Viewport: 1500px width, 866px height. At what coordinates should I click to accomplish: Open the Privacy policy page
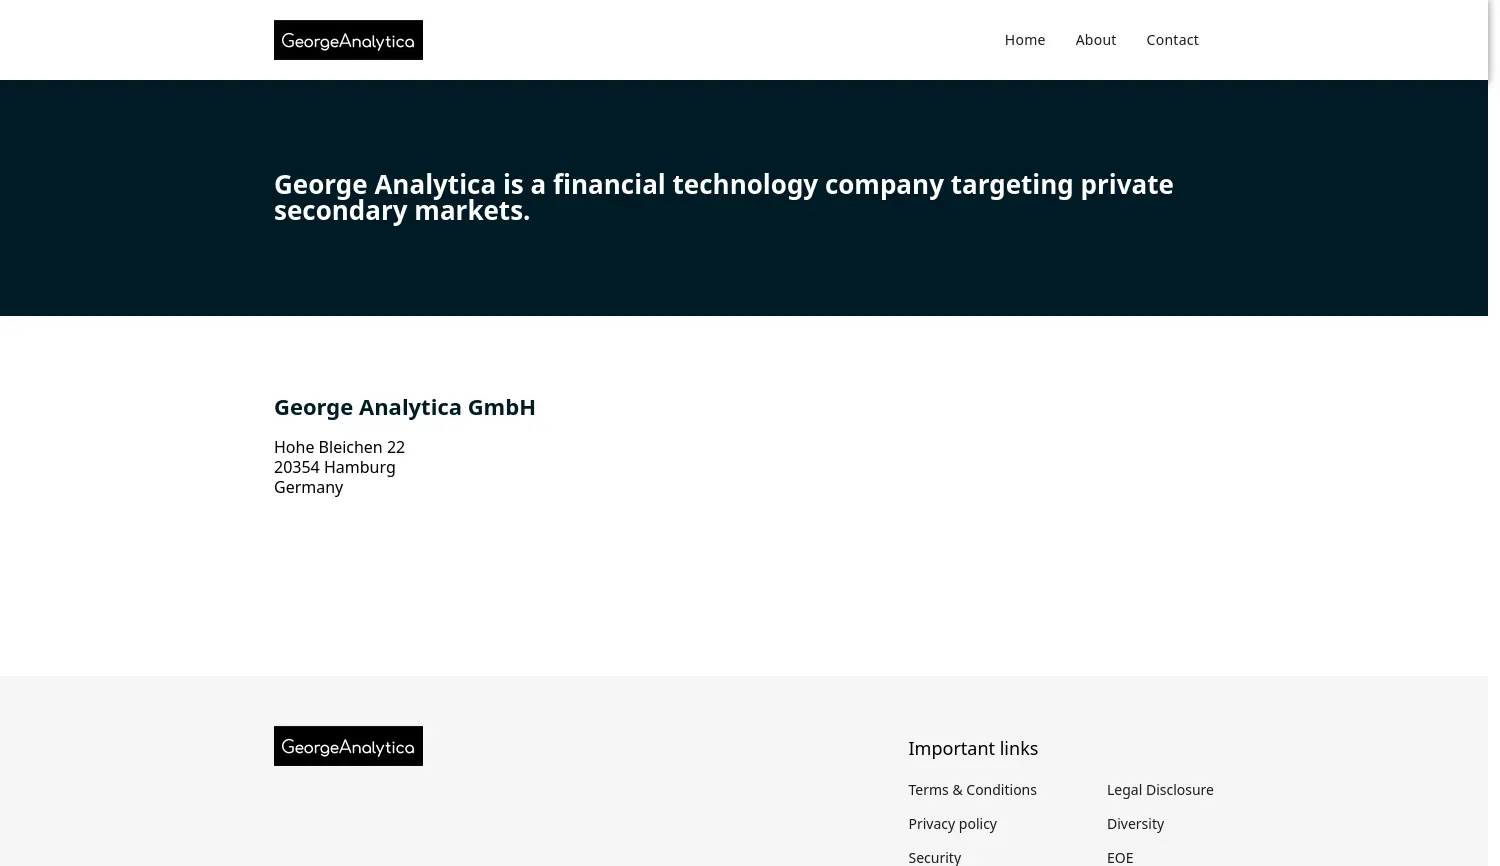pyautogui.click(x=952, y=823)
